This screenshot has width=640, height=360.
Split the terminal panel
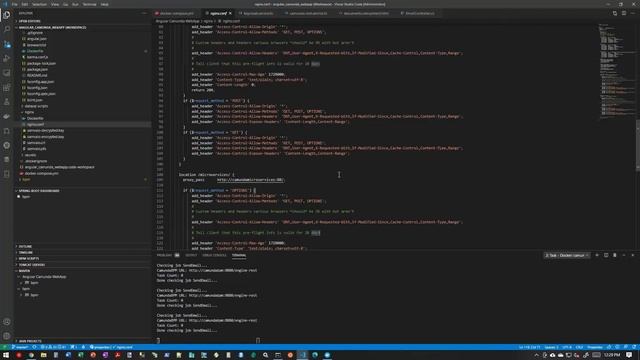coord(606,255)
